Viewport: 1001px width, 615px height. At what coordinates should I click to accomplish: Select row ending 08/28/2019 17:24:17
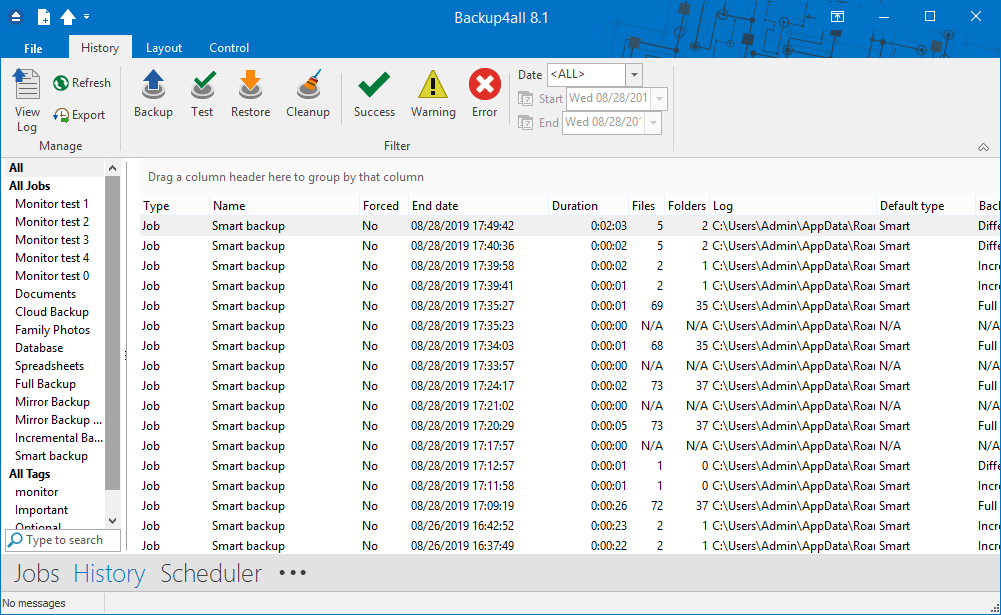(x=570, y=386)
